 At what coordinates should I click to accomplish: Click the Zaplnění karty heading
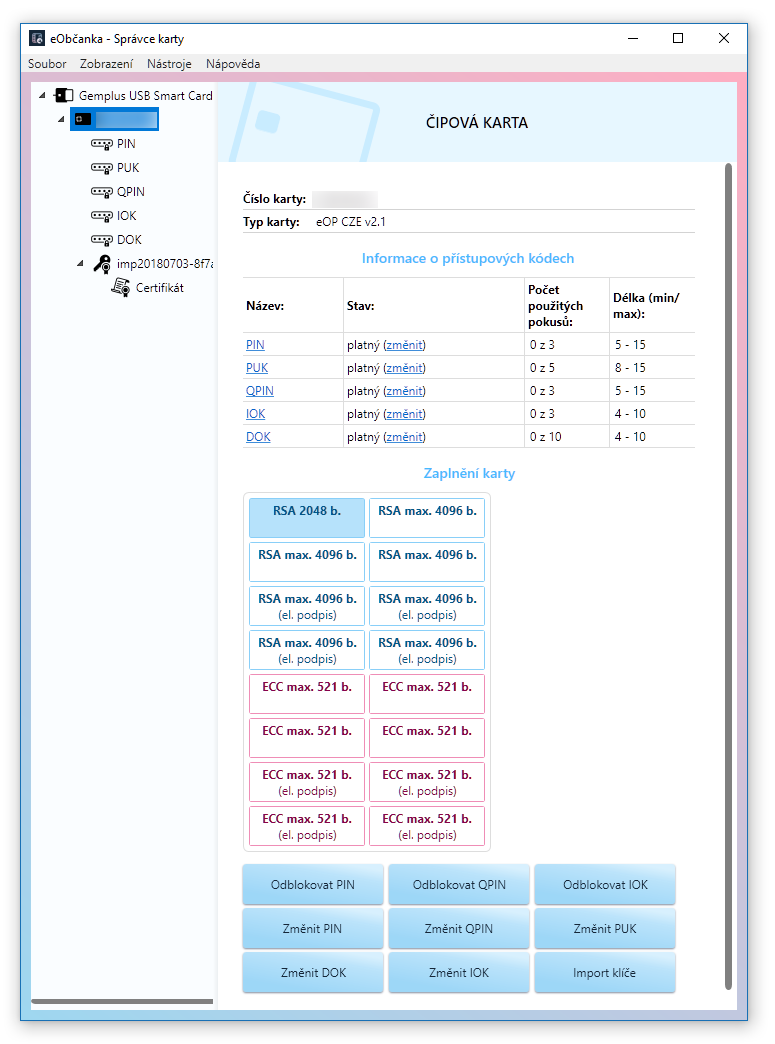coord(469,473)
